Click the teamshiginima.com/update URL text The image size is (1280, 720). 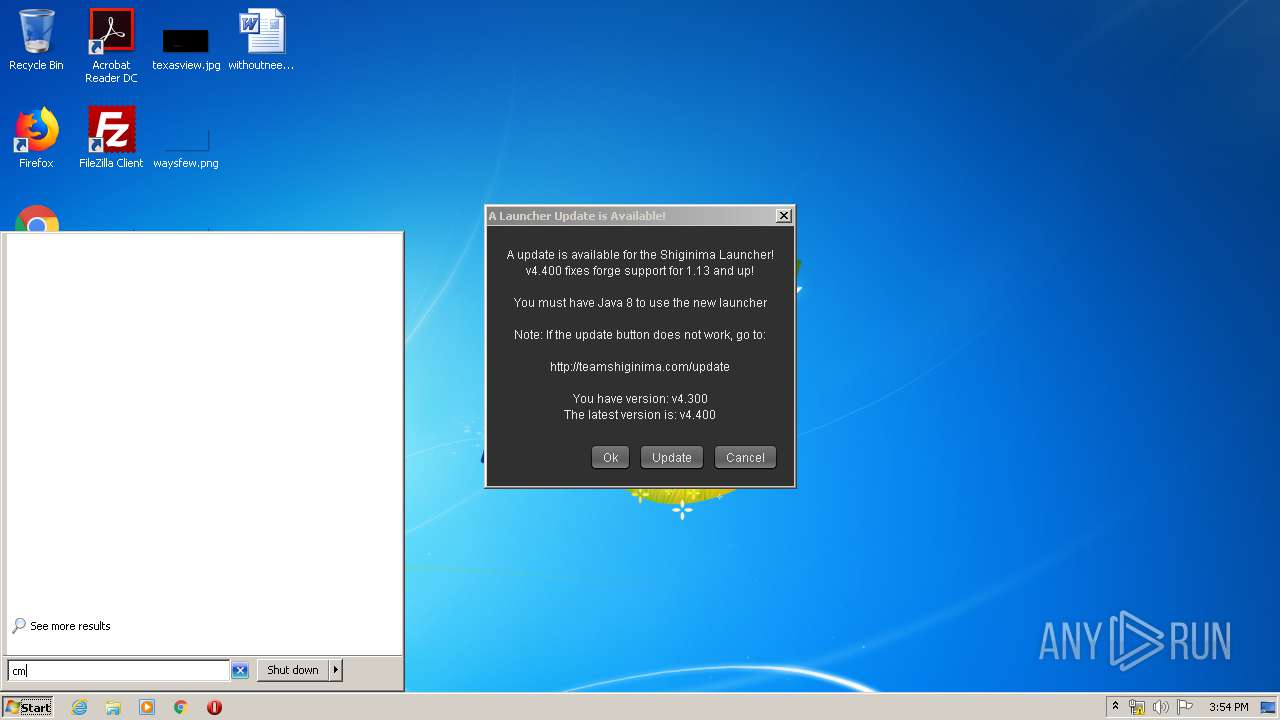coord(640,367)
